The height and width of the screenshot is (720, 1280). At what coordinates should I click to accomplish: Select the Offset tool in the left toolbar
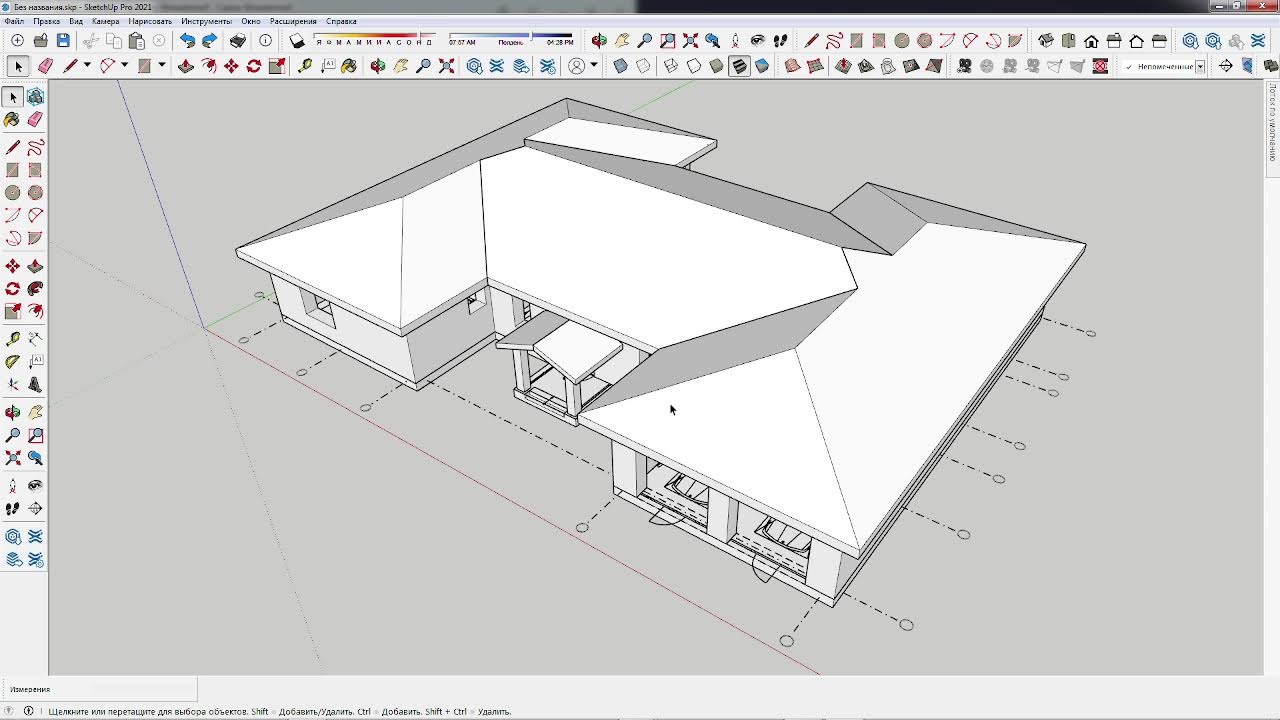35,311
